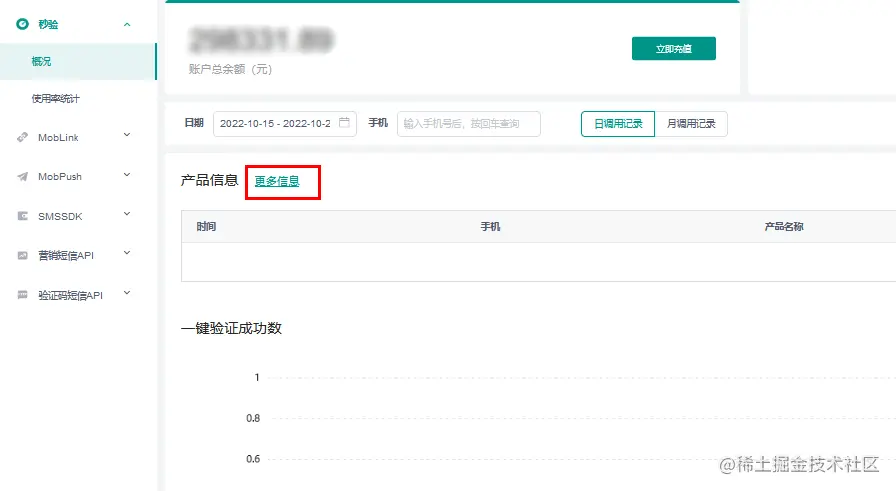Click the 立即充值 button
The image size is (896, 491).
[x=674, y=49]
